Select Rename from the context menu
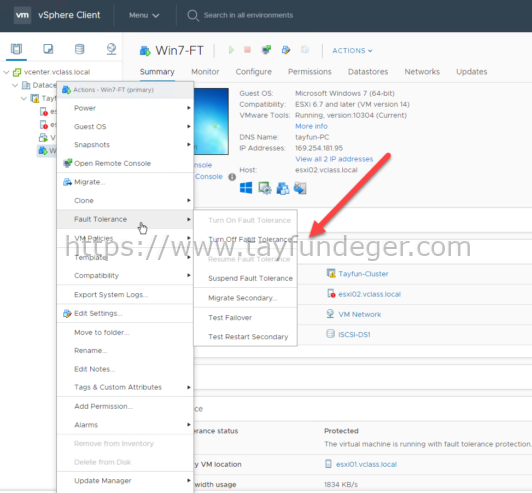The image size is (532, 493). pyautogui.click(x=125, y=350)
